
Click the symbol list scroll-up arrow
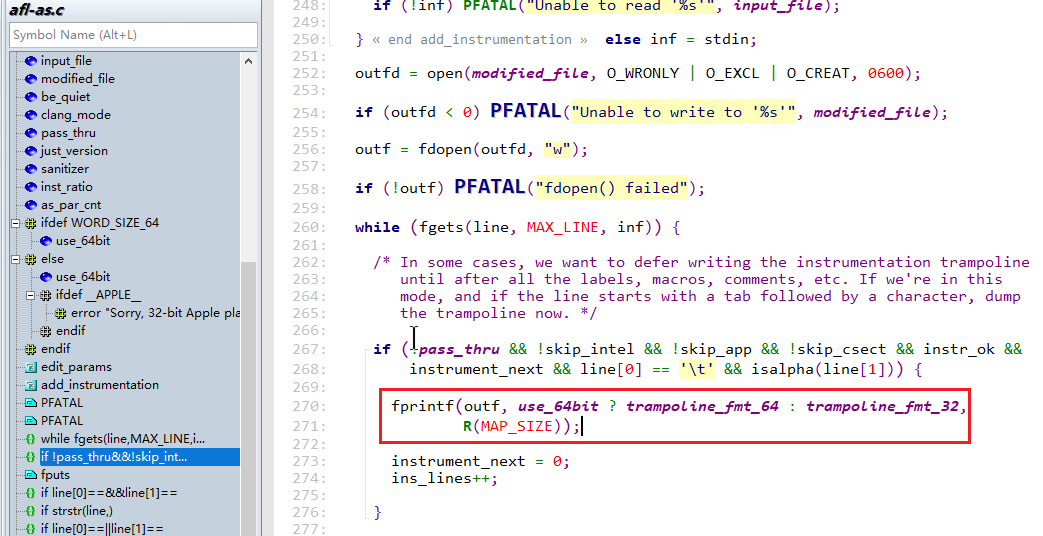pyautogui.click(x=248, y=61)
